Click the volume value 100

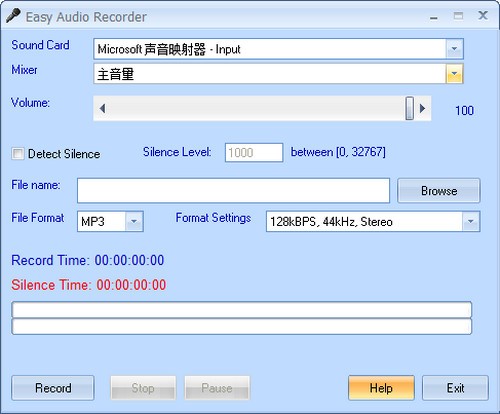[464, 111]
